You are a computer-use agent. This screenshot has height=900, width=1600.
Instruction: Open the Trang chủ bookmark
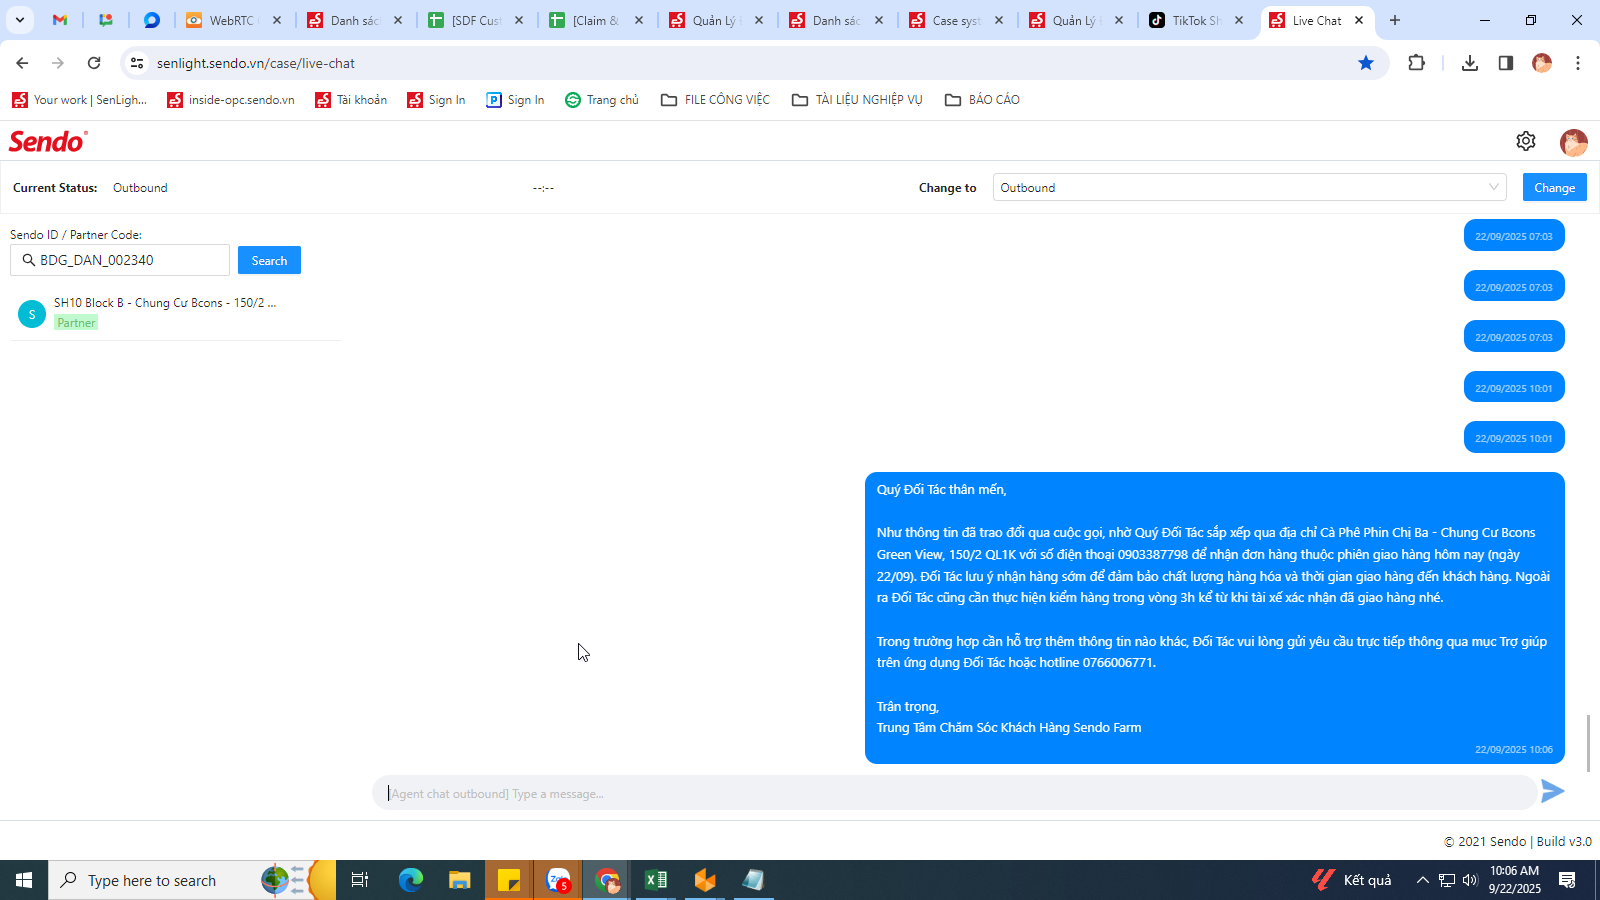602,100
